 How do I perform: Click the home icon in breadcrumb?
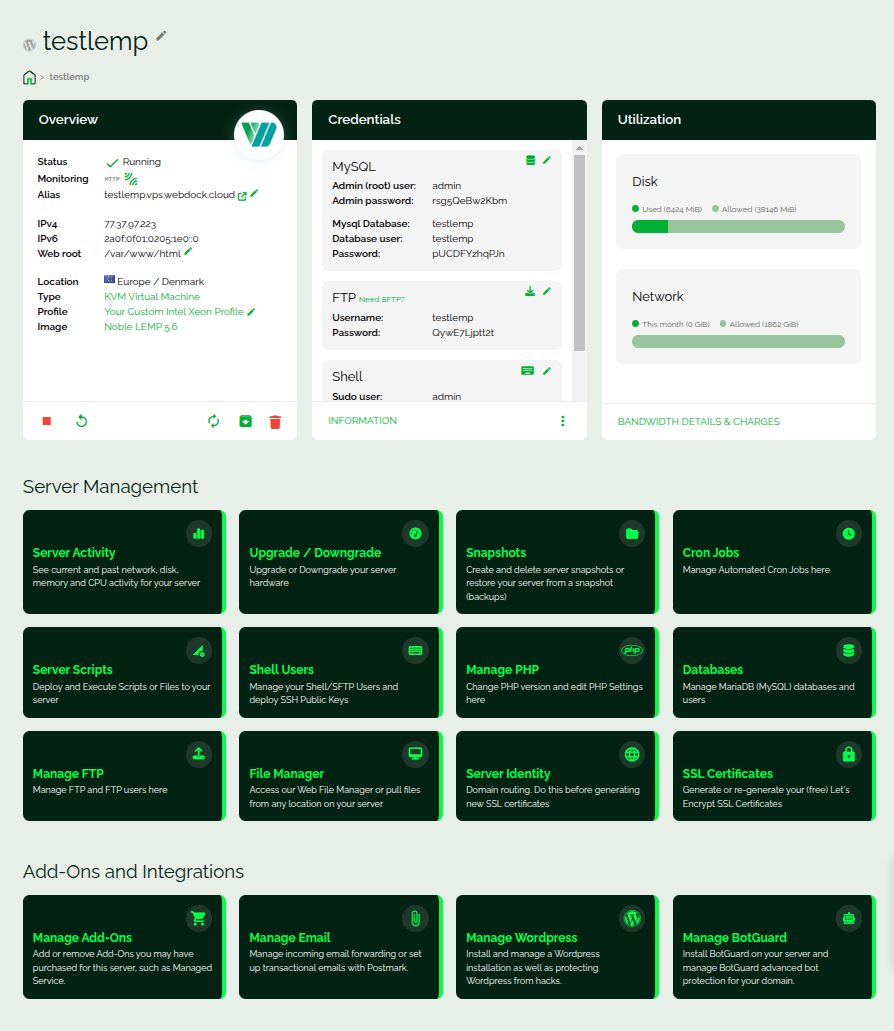click(30, 77)
